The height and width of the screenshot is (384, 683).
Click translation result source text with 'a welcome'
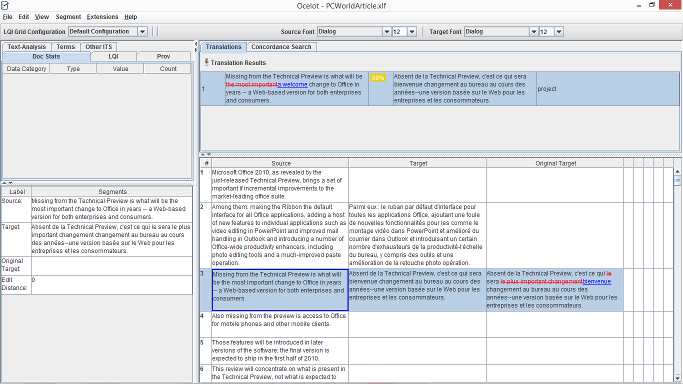(297, 88)
